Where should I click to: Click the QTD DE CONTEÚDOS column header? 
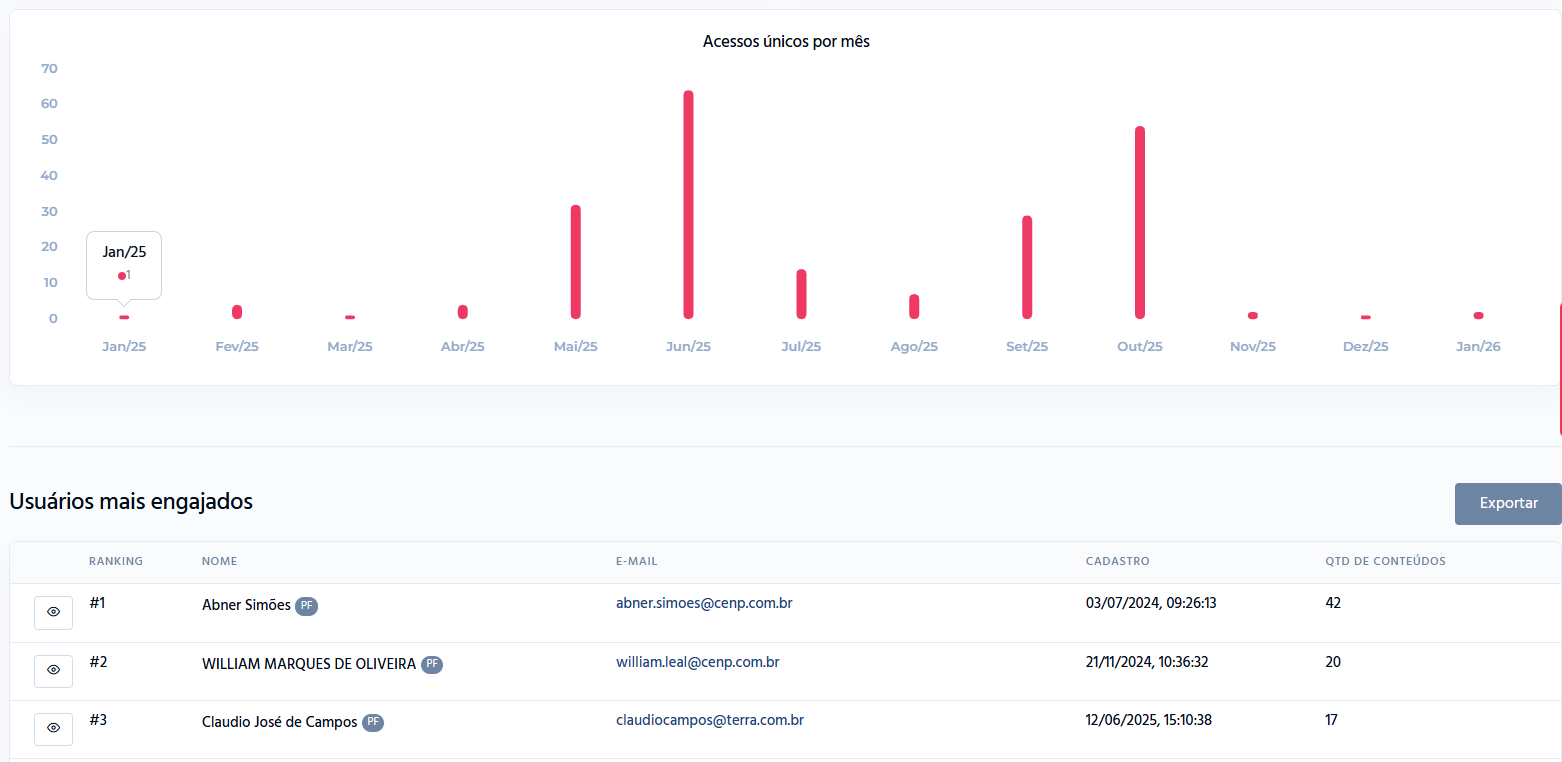click(x=1385, y=561)
